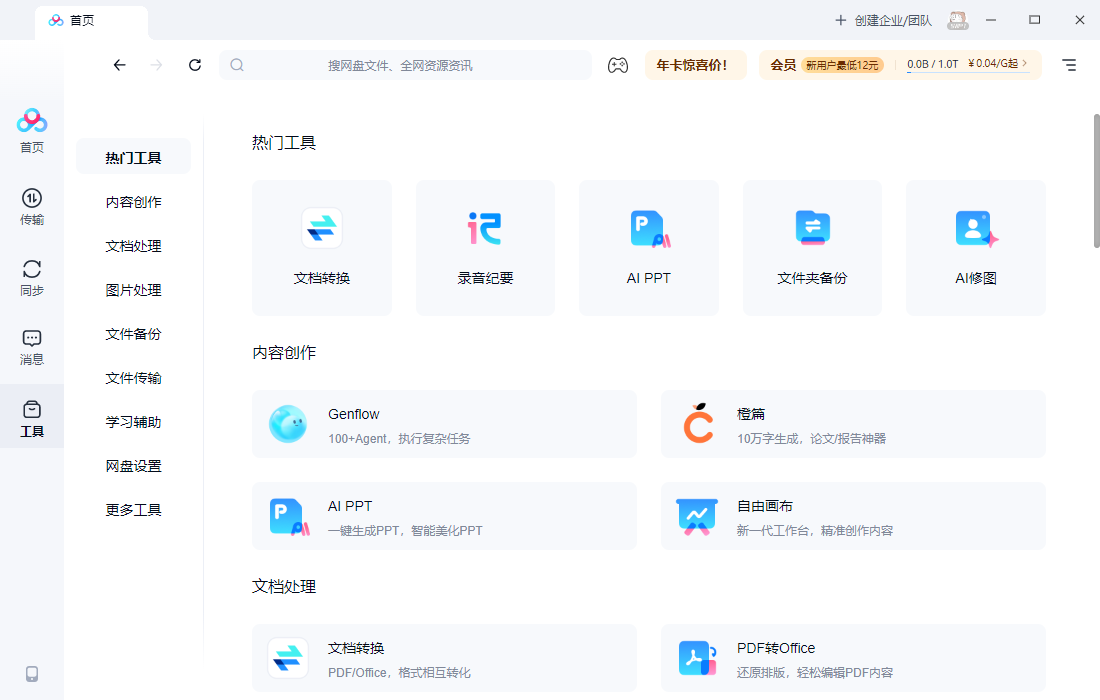Open the 同步 sync sidebar icon

(x=32, y=278)
